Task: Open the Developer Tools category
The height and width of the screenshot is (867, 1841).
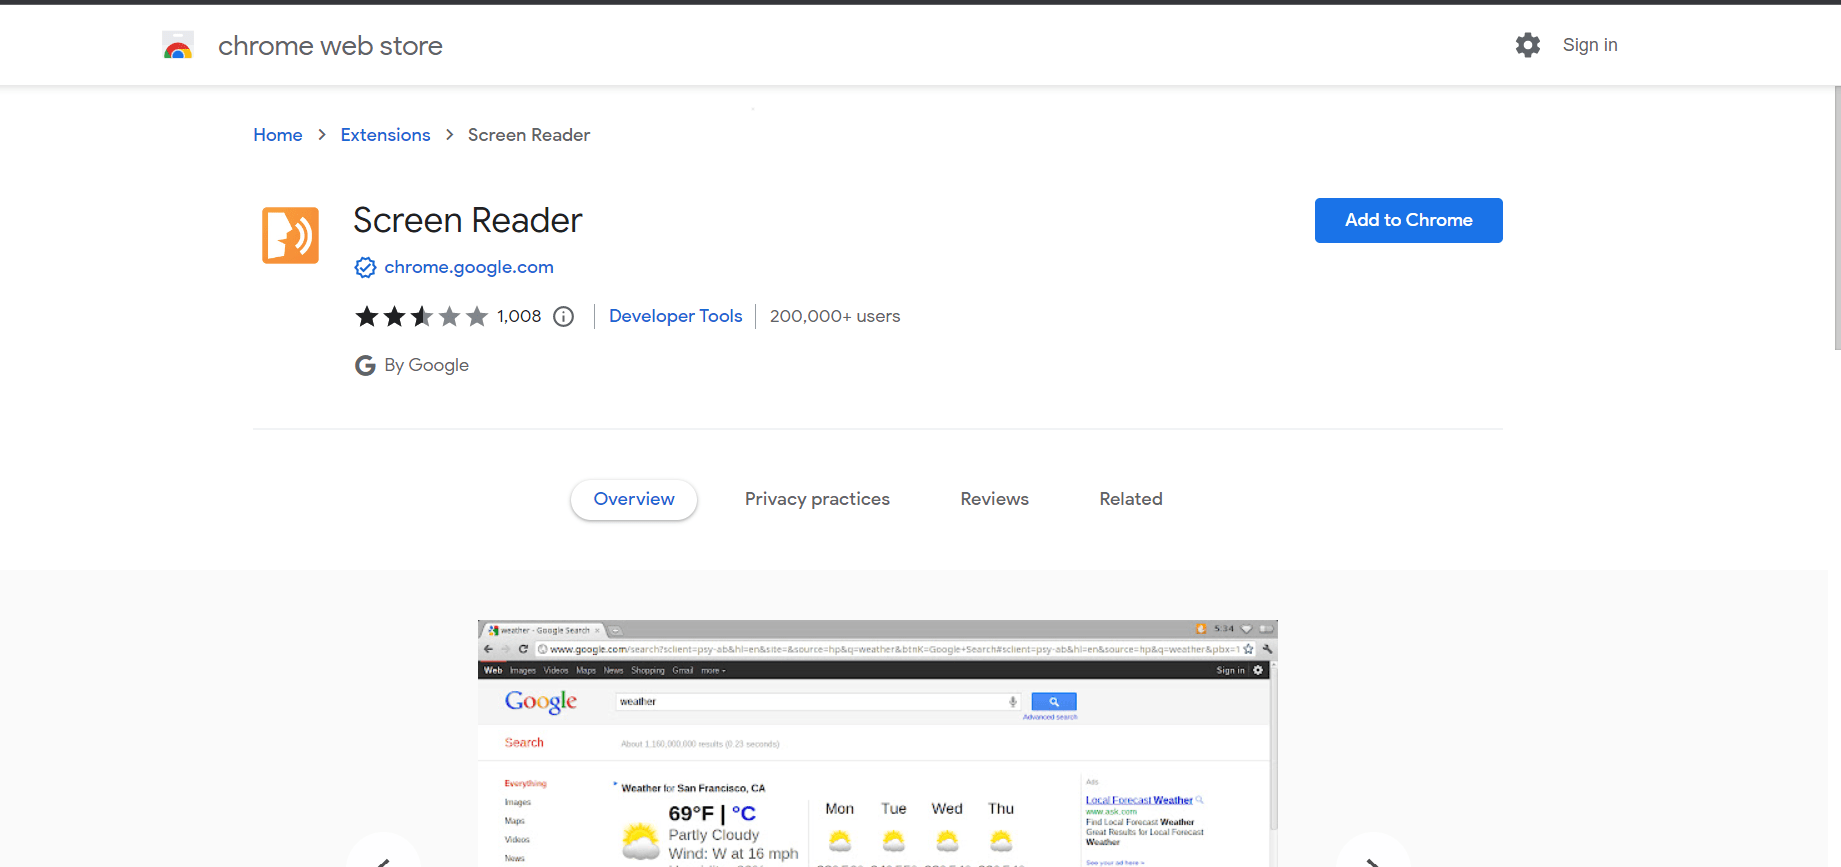Action: click(x=676, y=316)
